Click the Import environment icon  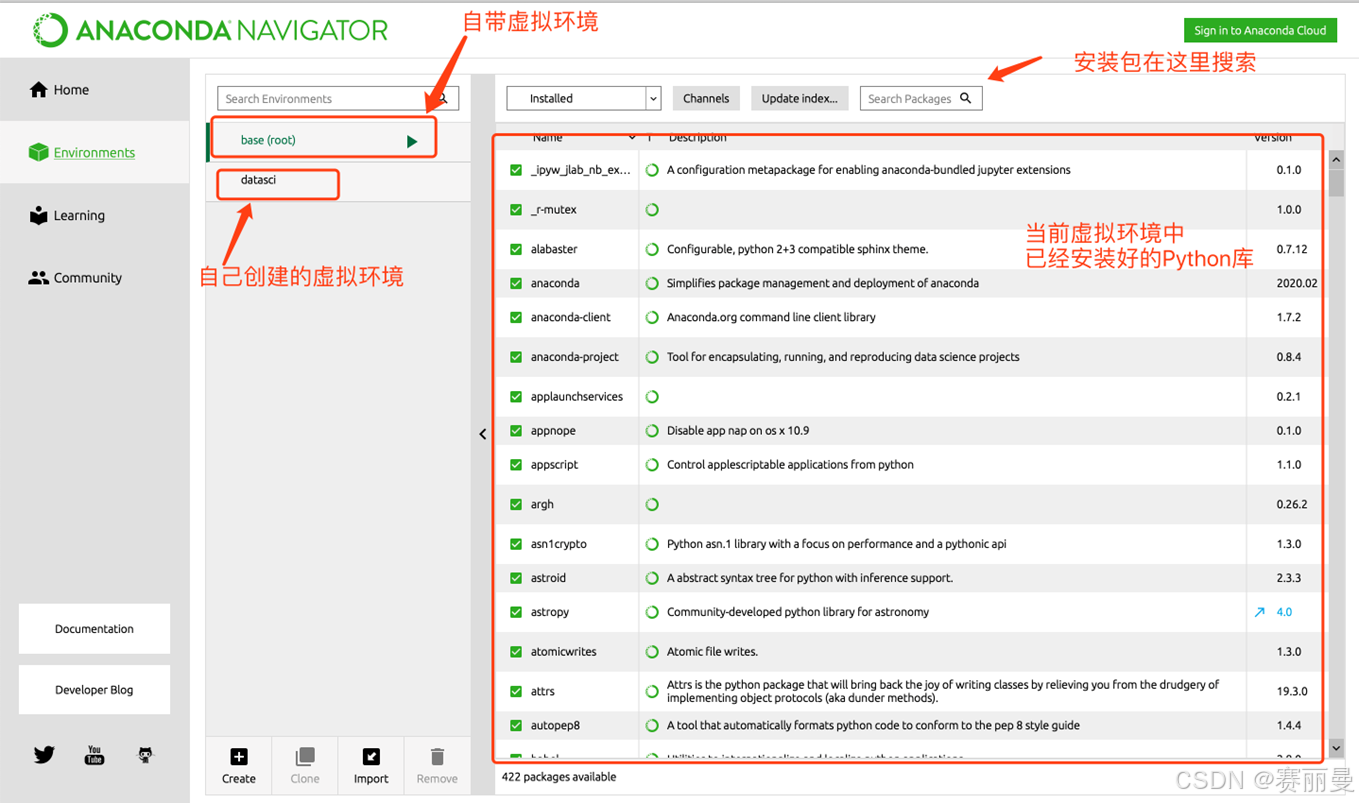(371, 757)
